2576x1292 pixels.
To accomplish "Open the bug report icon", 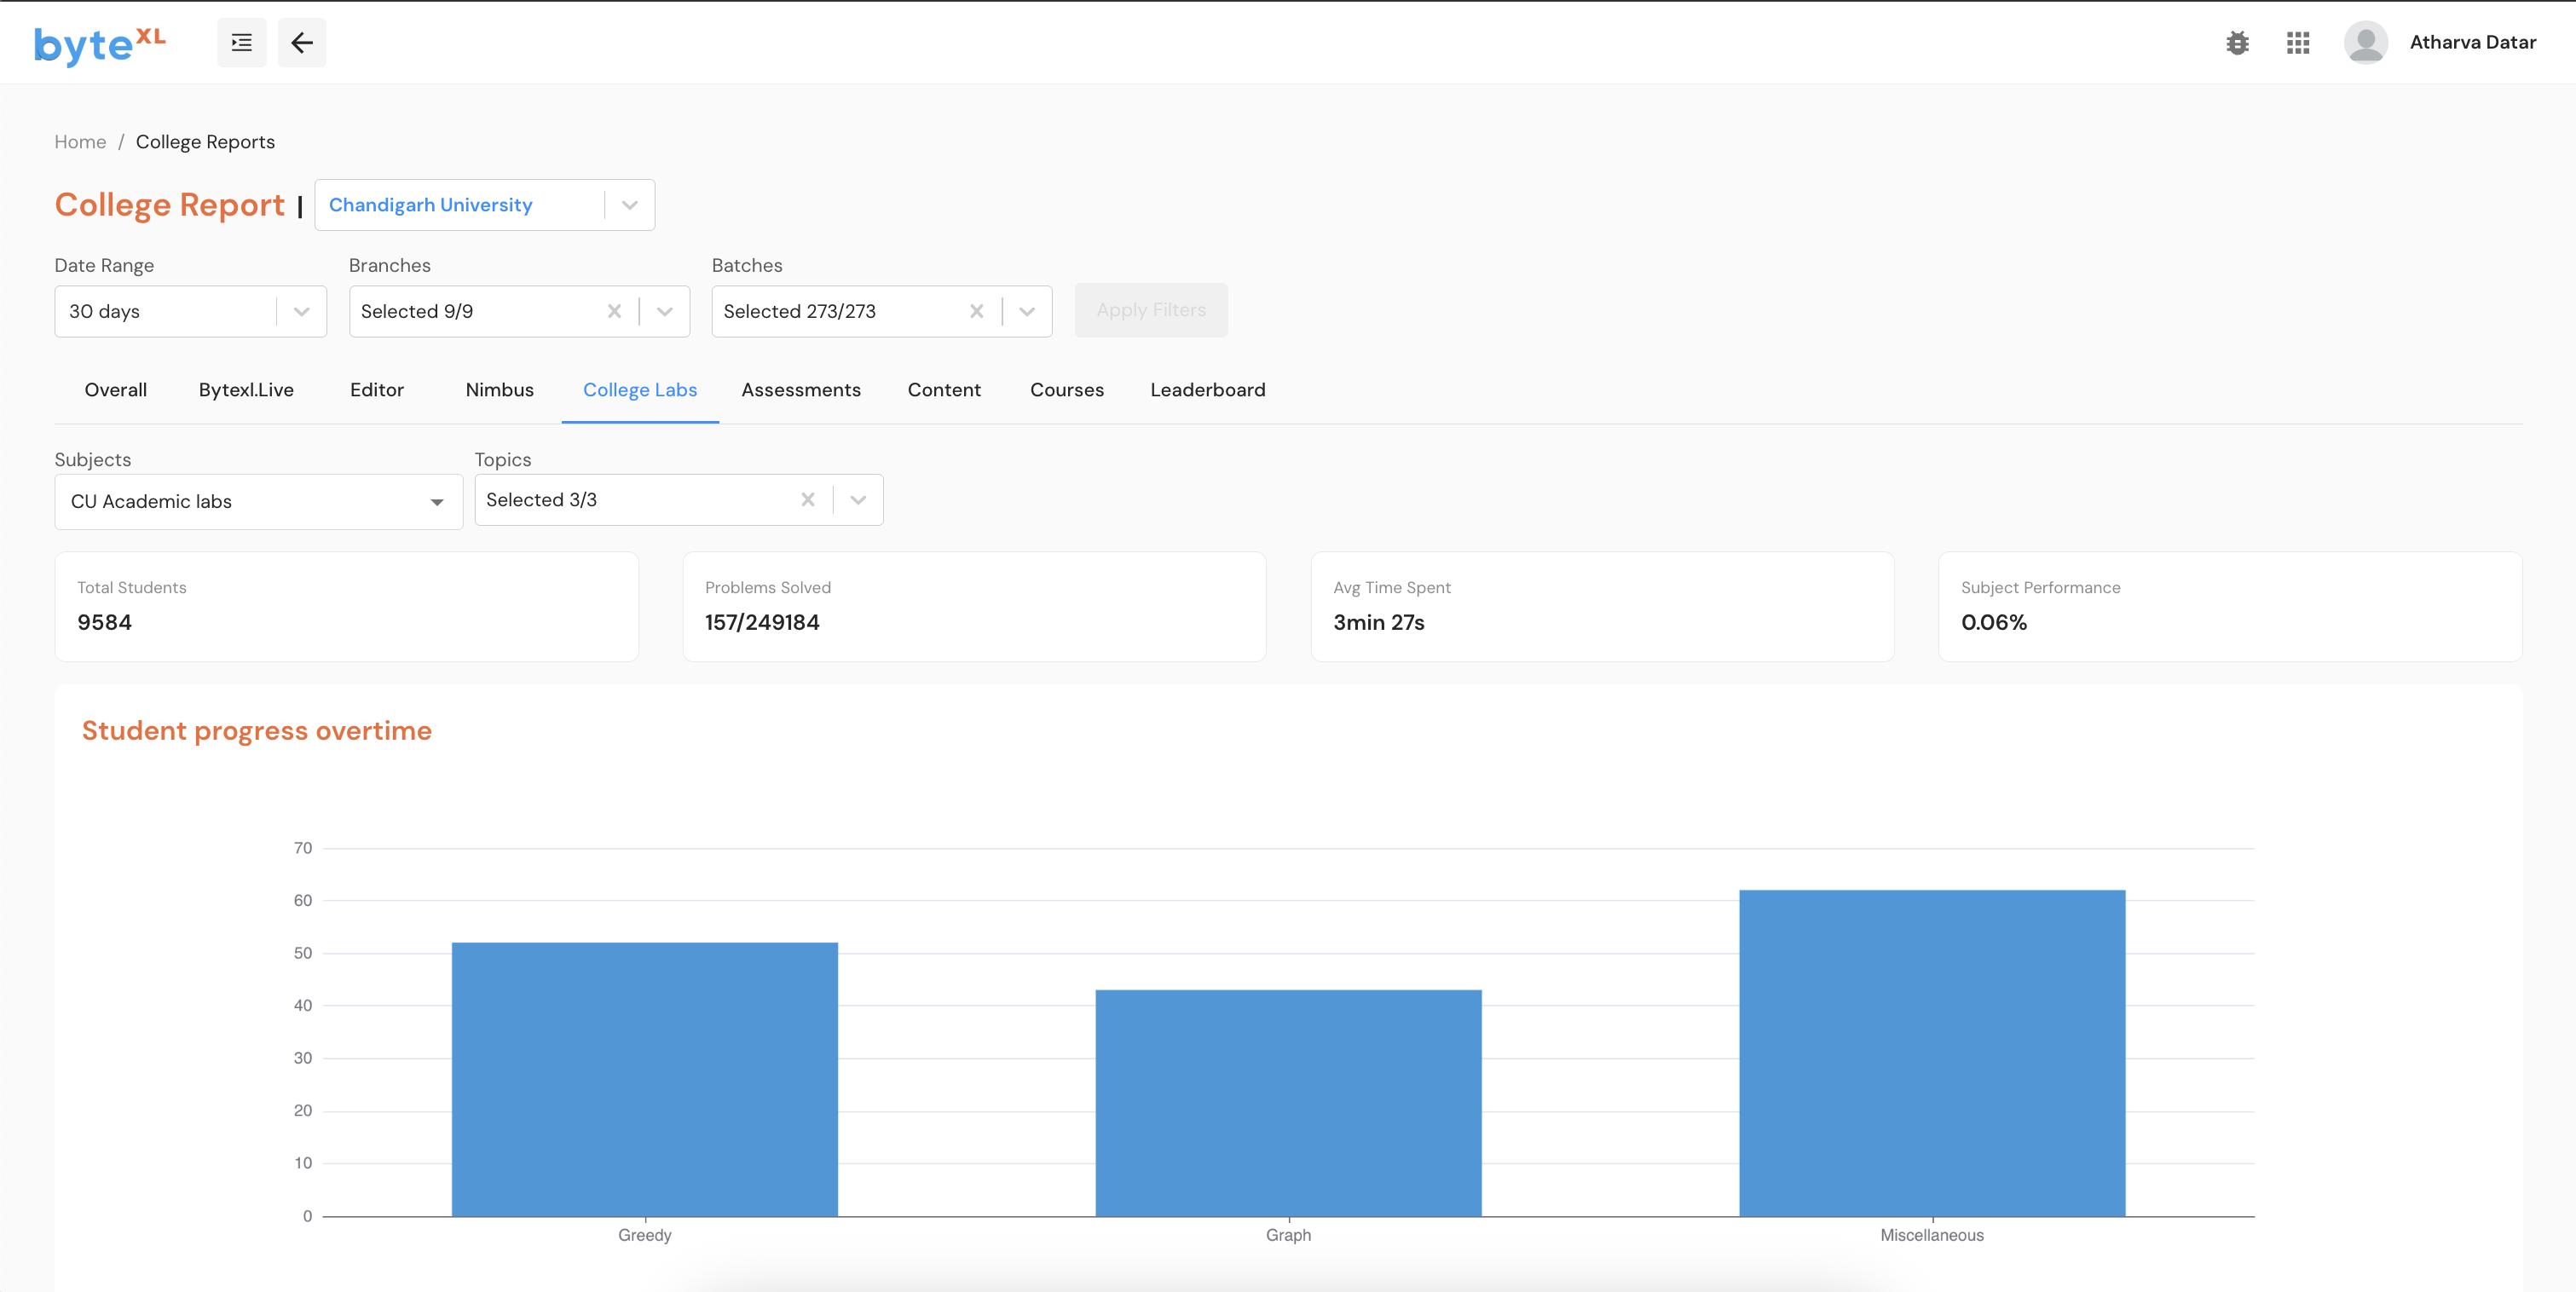I will [2237, 43].
